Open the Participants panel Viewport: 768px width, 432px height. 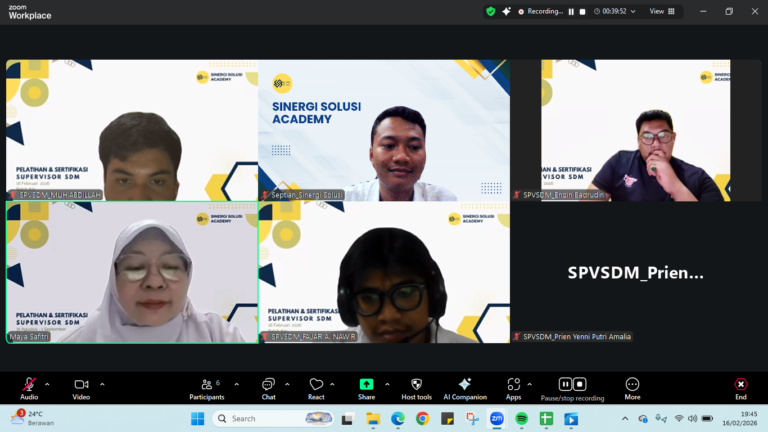205,385
